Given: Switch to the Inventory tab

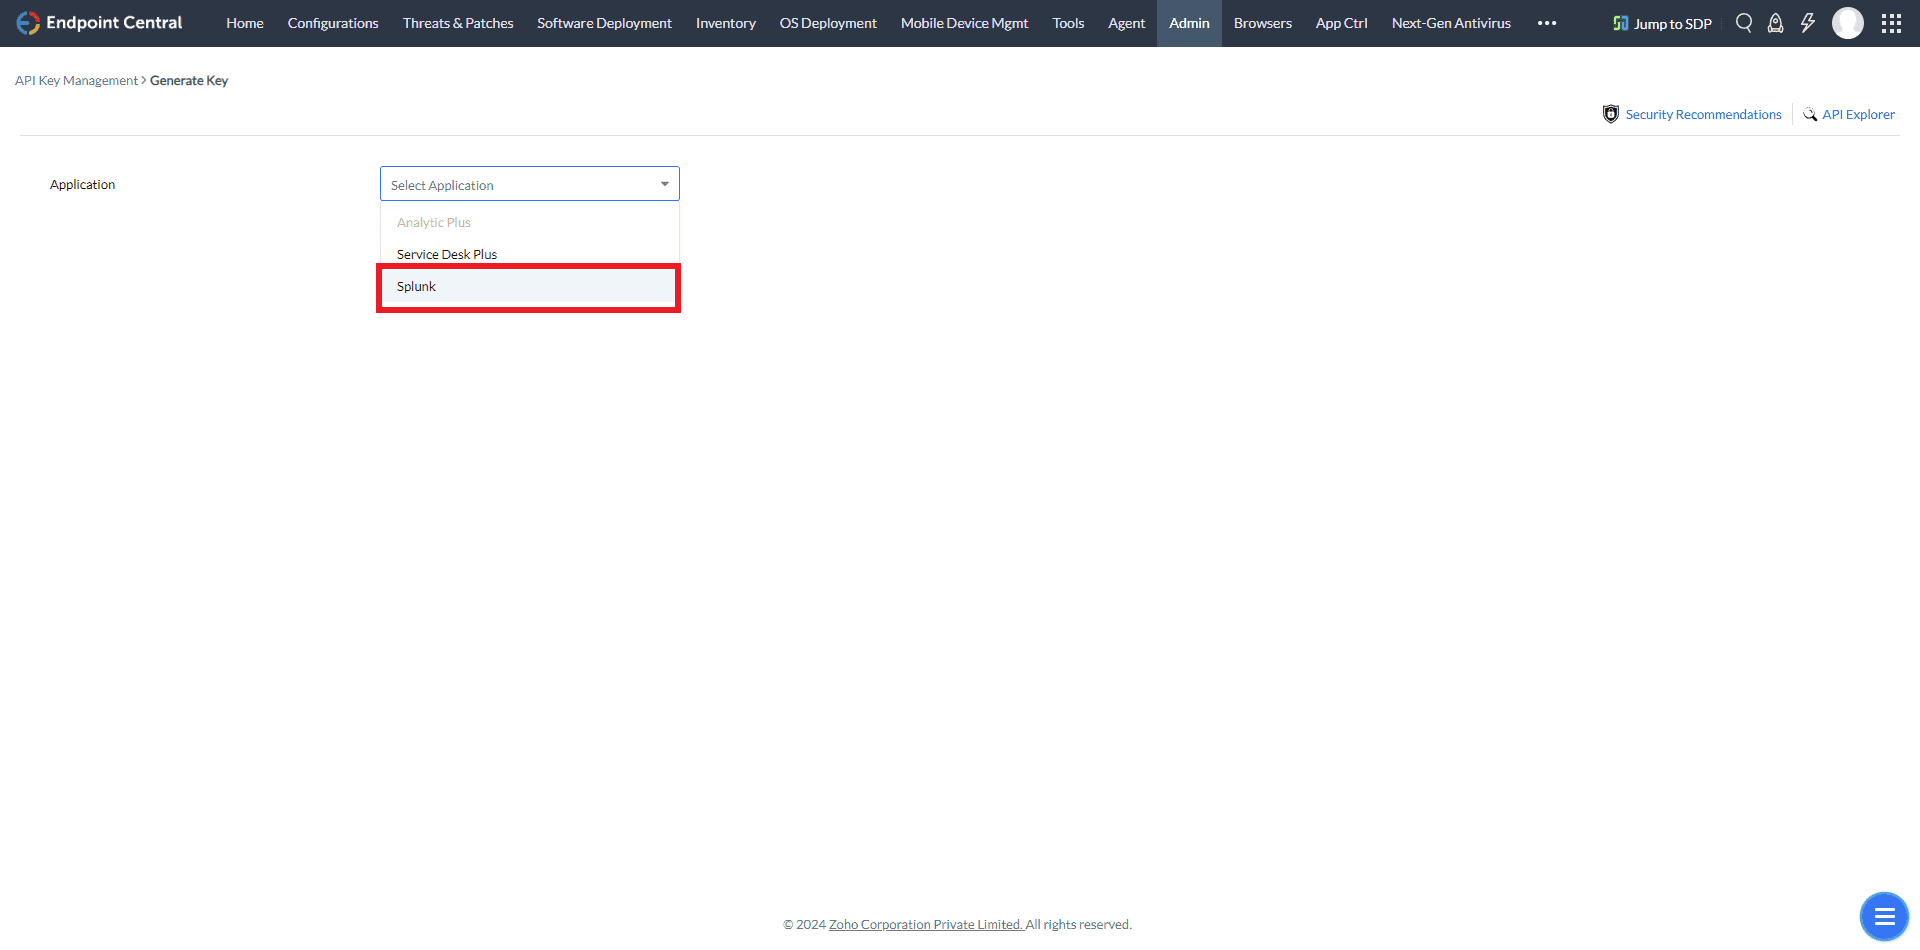Looking at the screenshot, I should [x=726, y=23].
